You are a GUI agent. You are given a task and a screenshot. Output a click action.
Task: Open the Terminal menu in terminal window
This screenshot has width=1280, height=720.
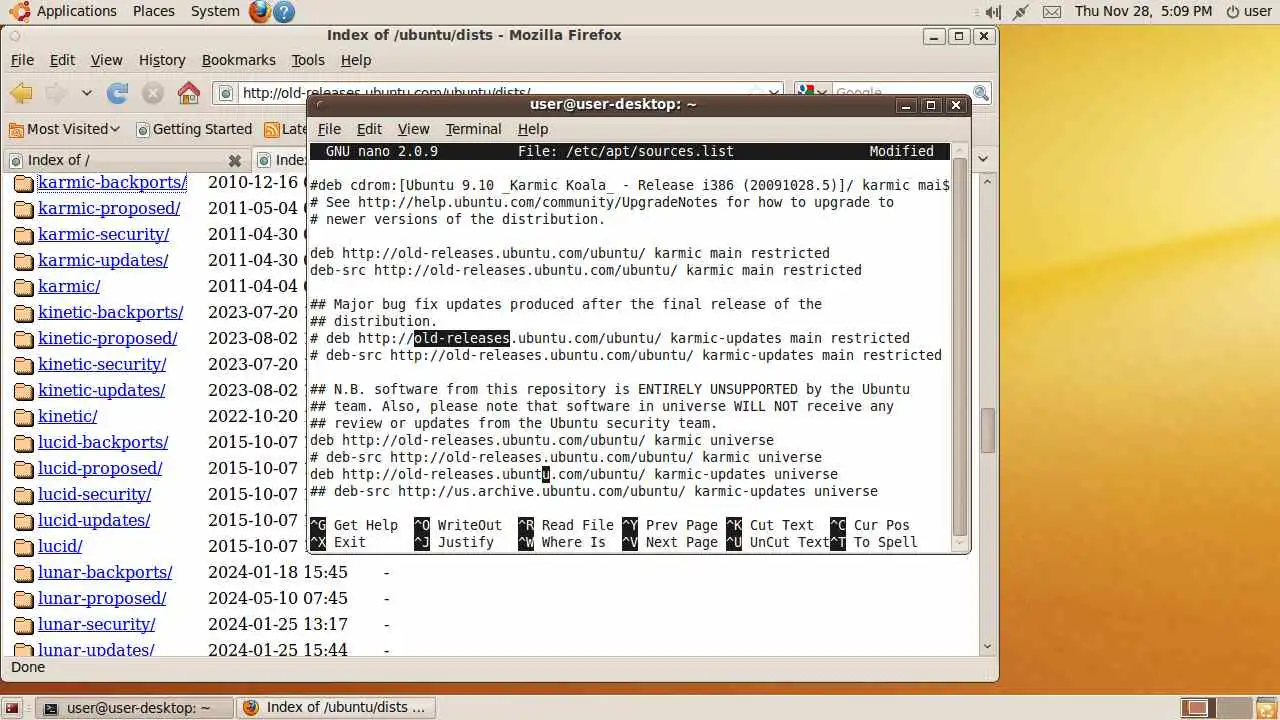tap(473, 129)
